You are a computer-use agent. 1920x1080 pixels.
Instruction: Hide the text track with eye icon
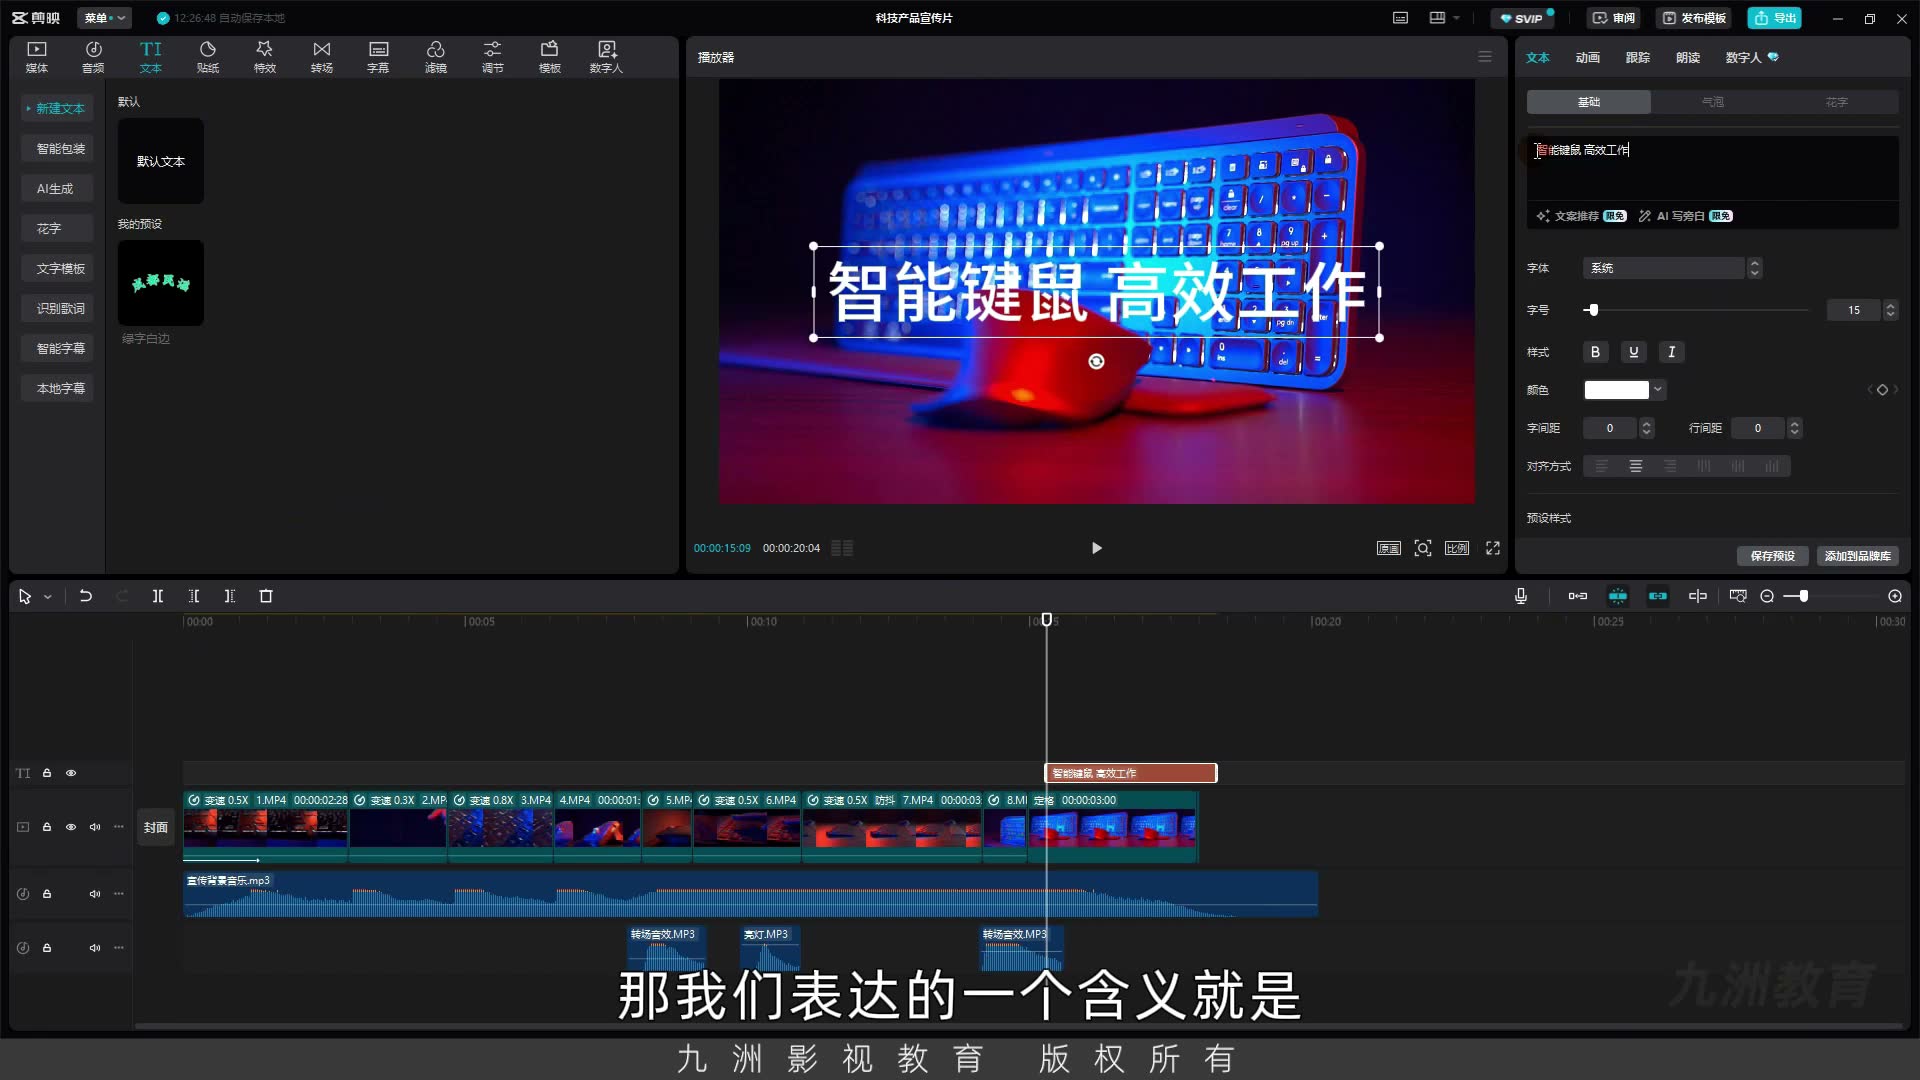tap(71, 773)
